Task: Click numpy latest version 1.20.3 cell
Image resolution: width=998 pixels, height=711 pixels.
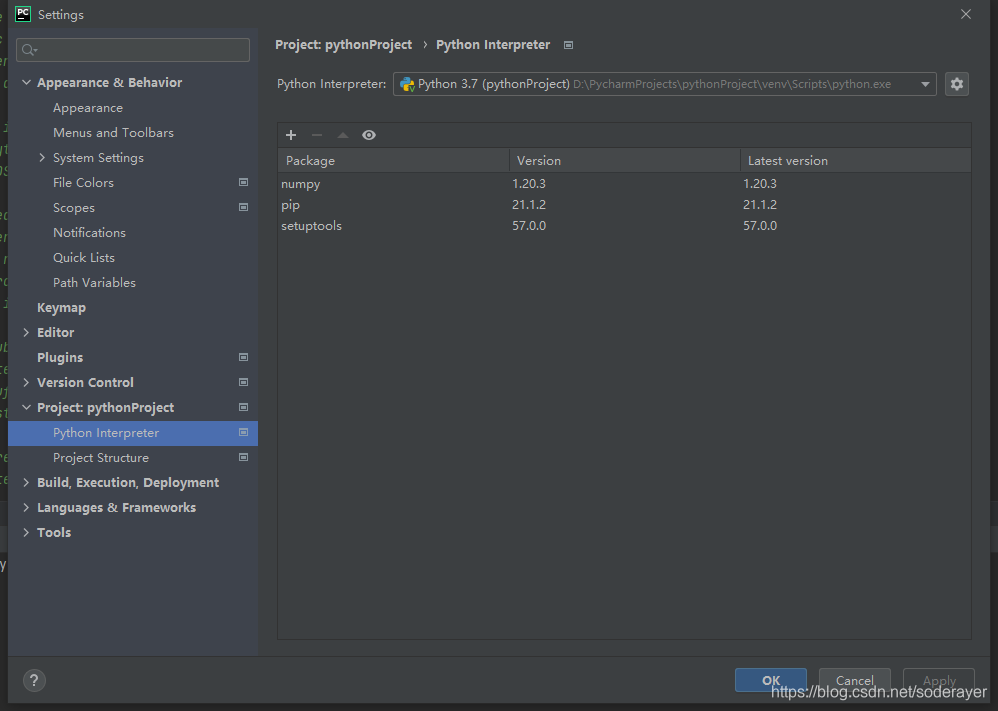Action: coord(760,183)
